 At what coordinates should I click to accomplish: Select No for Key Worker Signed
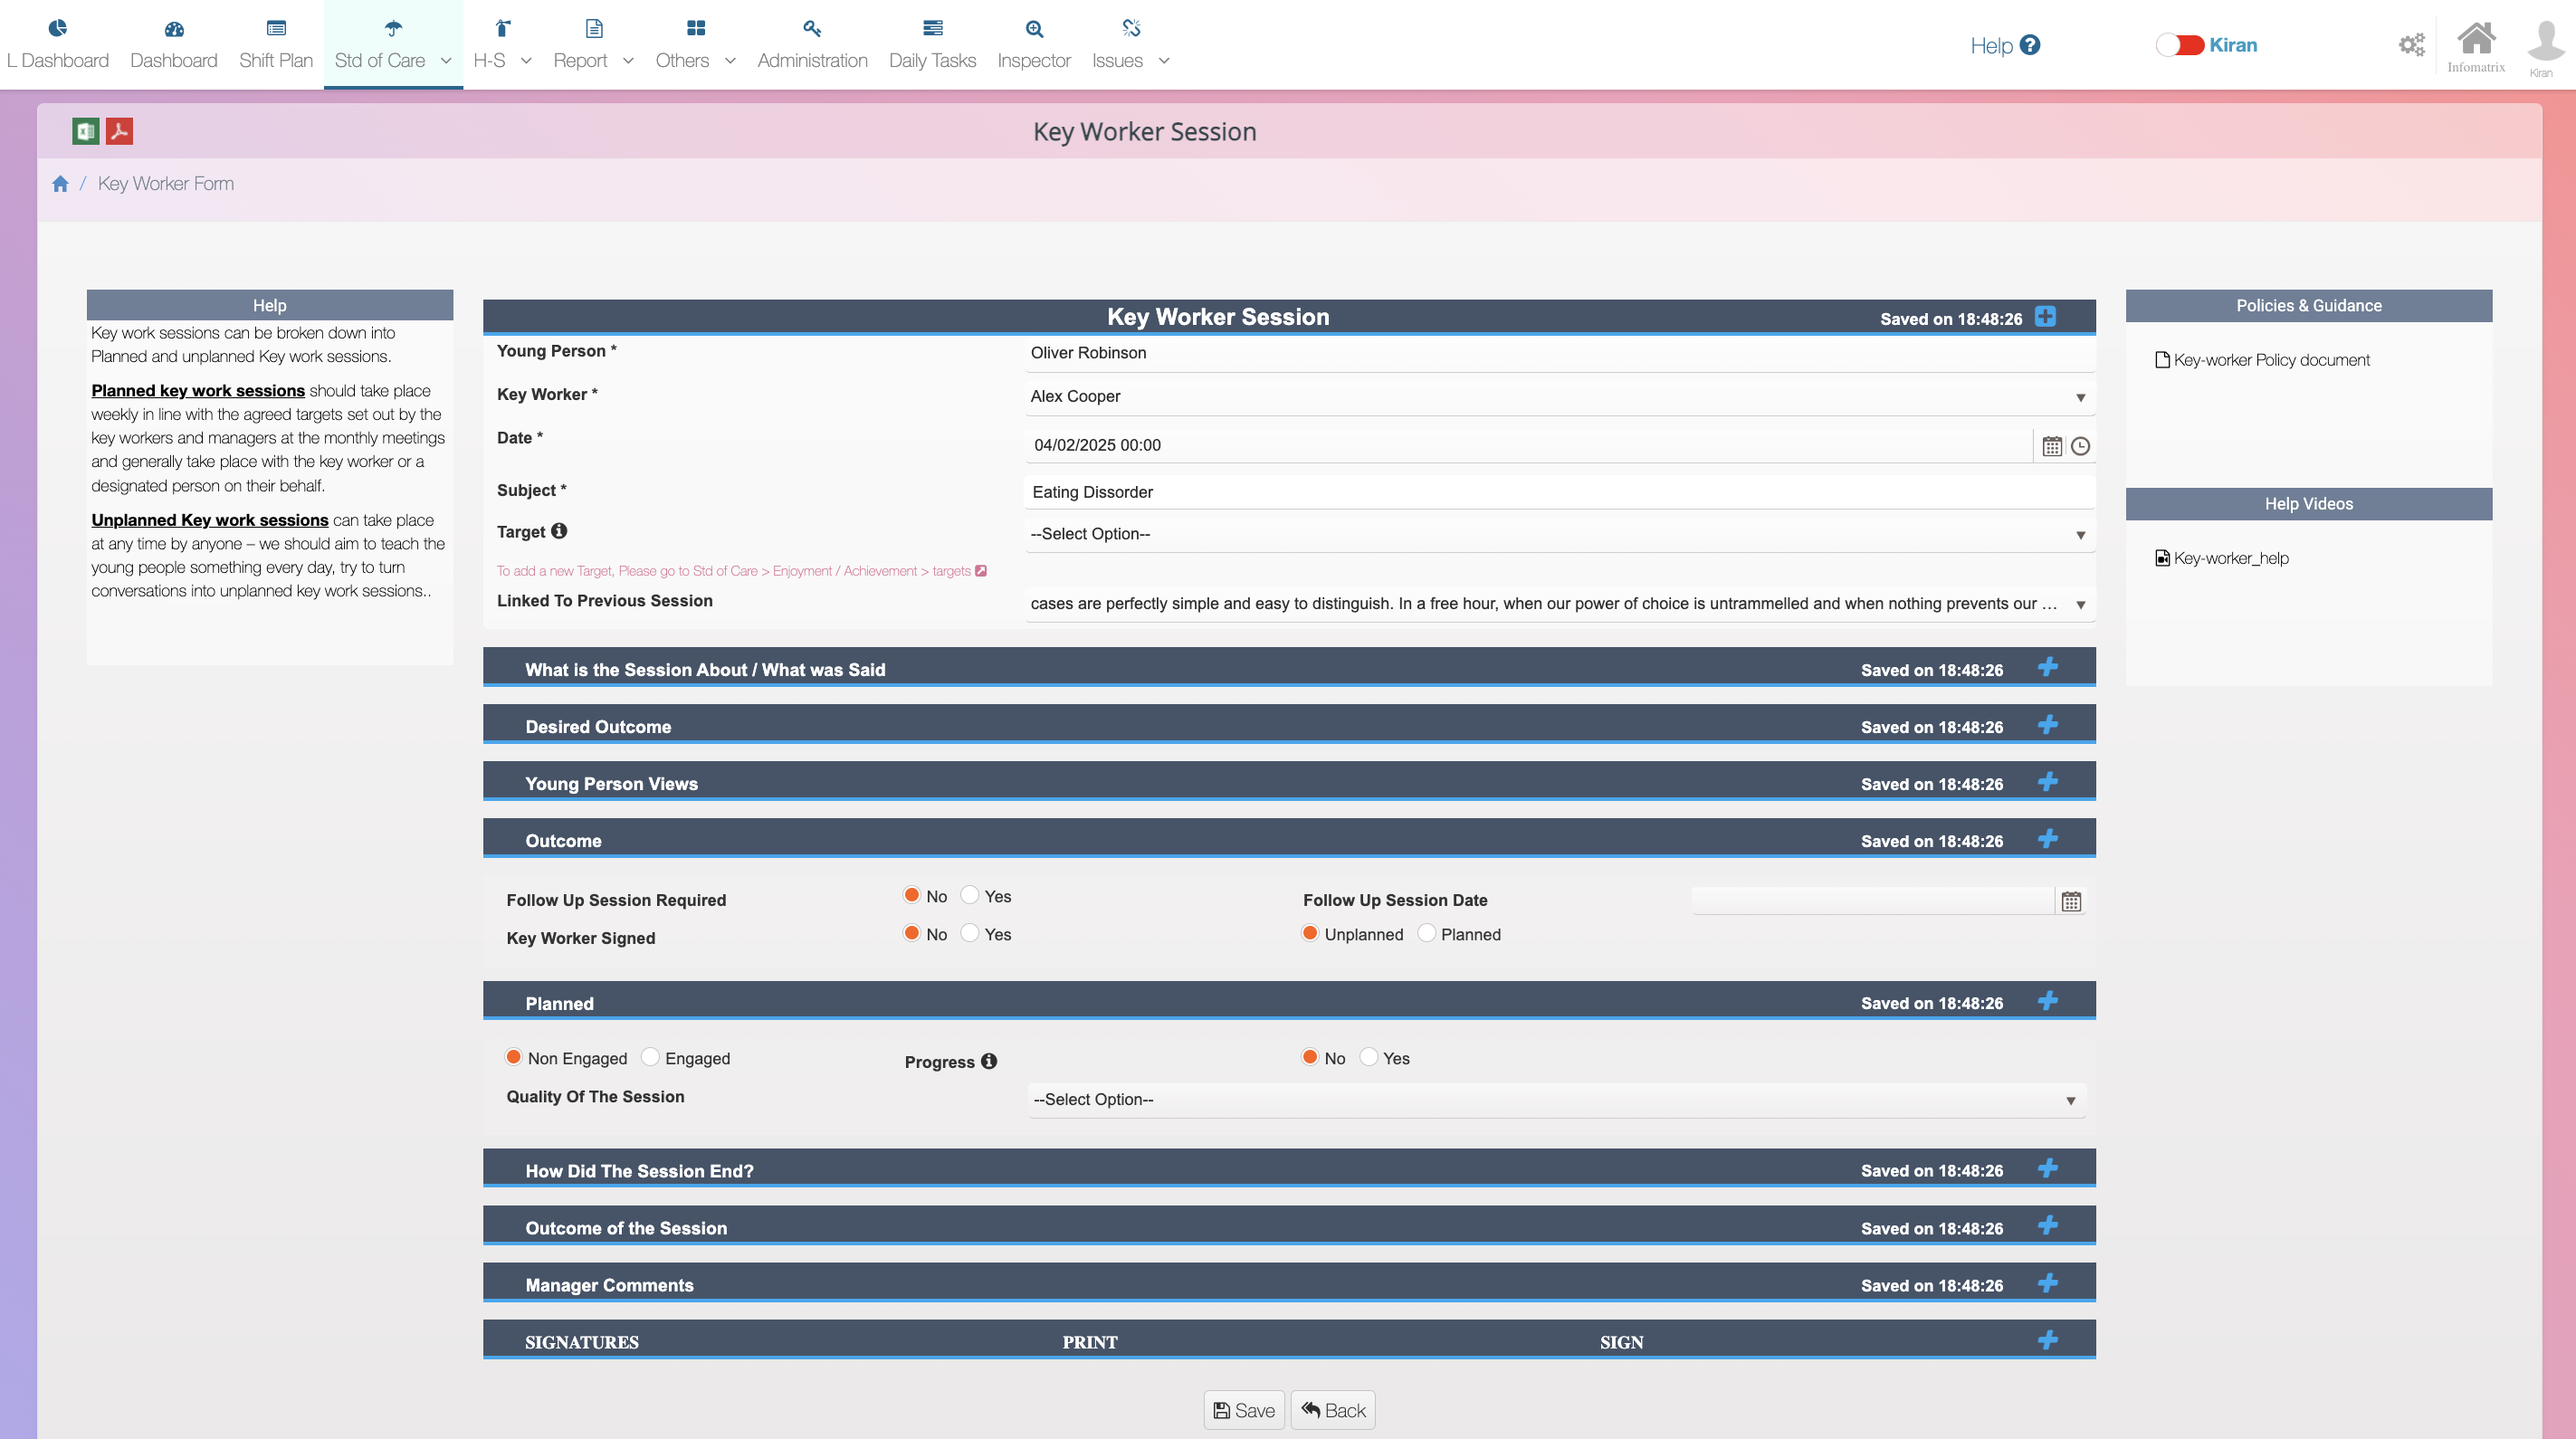point(911,933)
